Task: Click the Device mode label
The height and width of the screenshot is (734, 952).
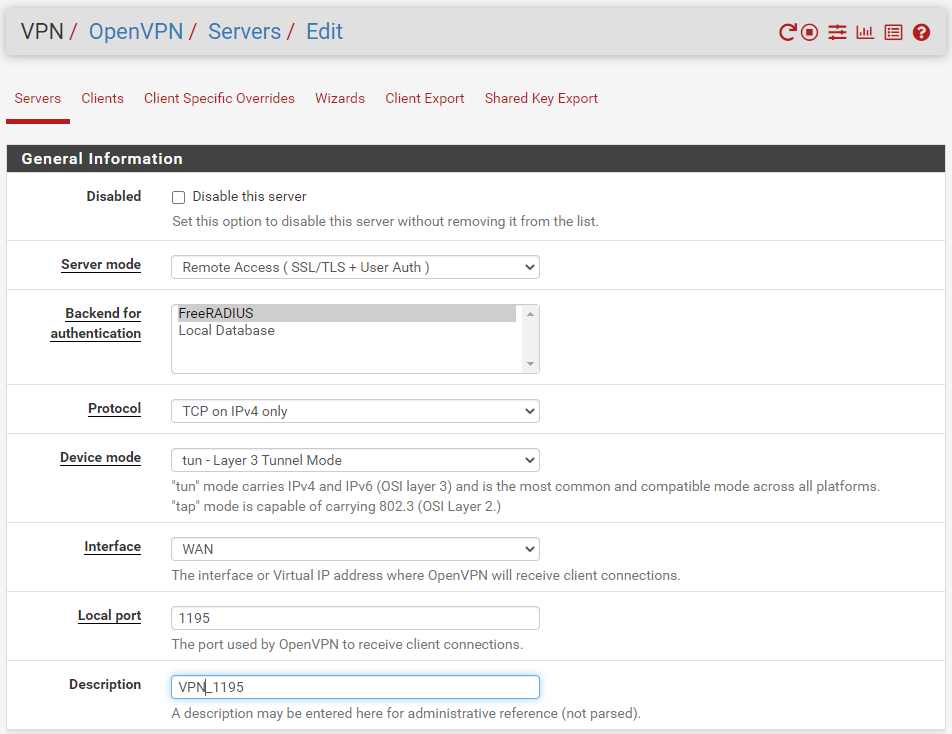Action: (100, 458)
